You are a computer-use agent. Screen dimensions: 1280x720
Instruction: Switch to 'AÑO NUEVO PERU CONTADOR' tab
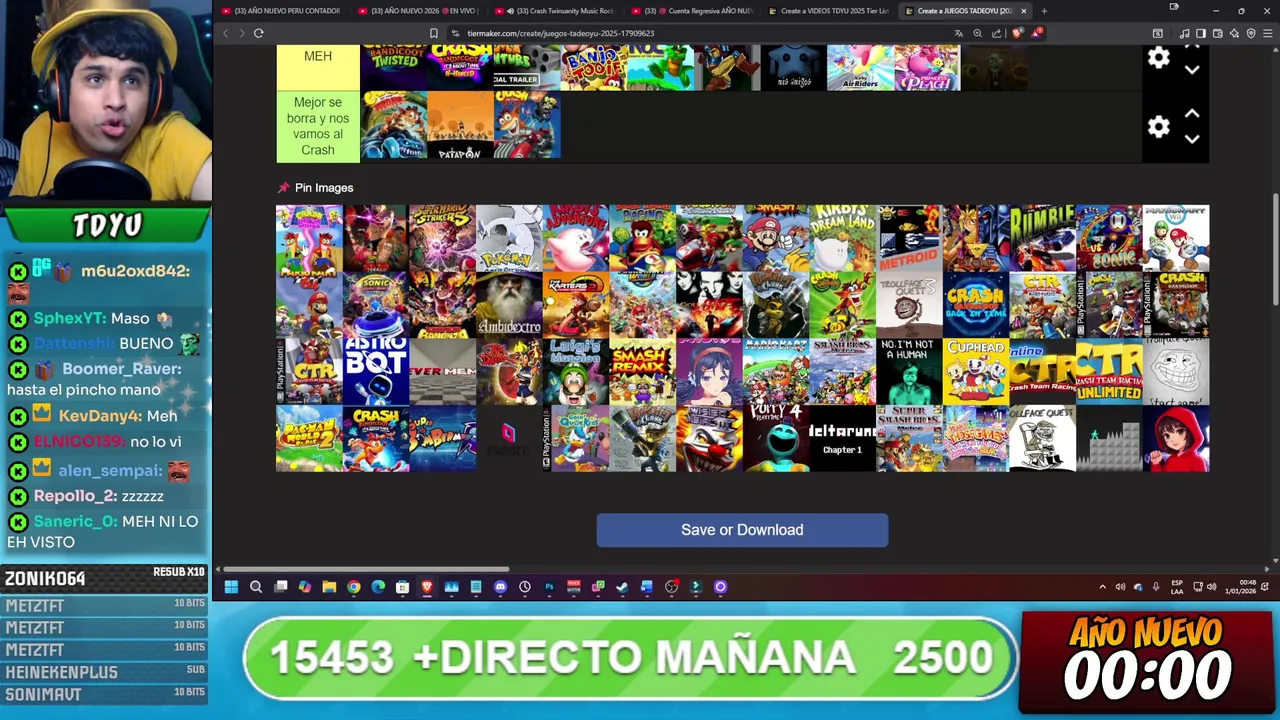[x=282, y=11]
